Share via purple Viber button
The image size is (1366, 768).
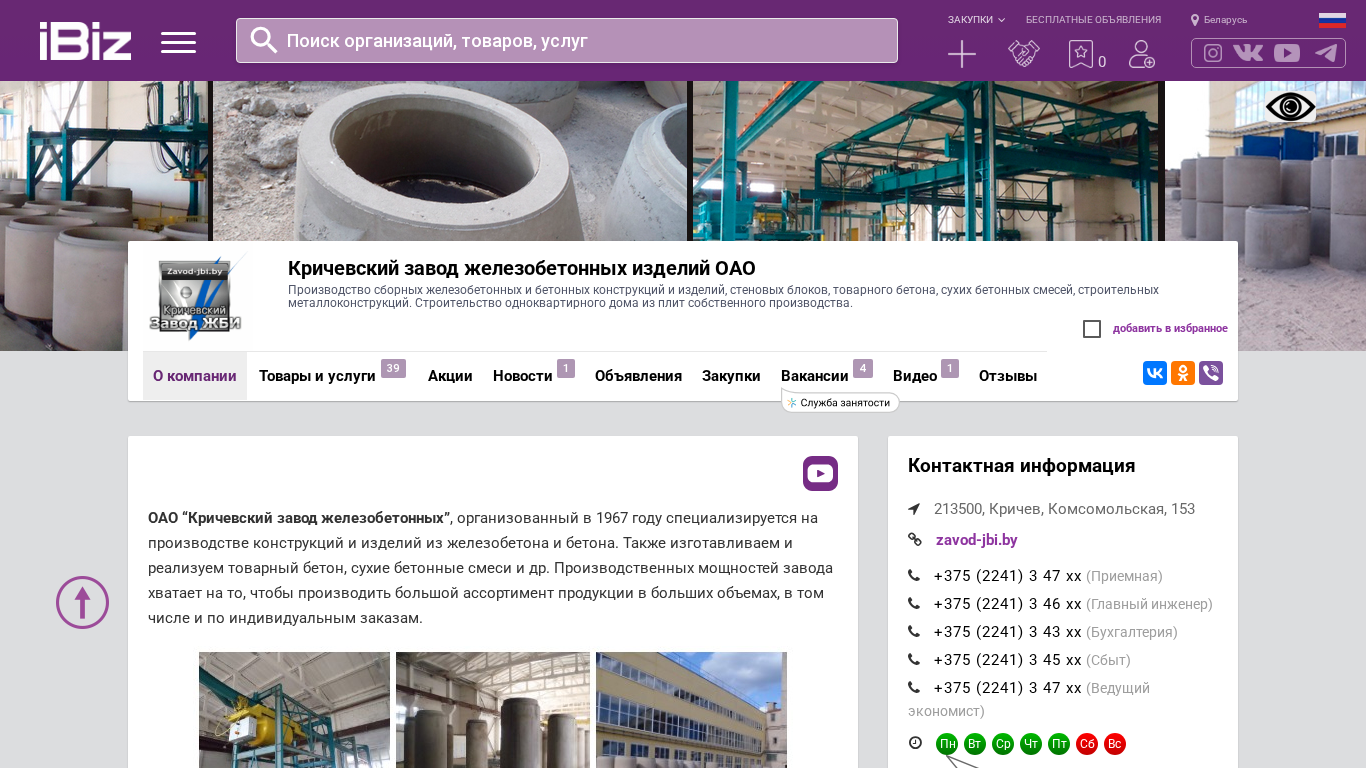click(x=1211, y=373)
